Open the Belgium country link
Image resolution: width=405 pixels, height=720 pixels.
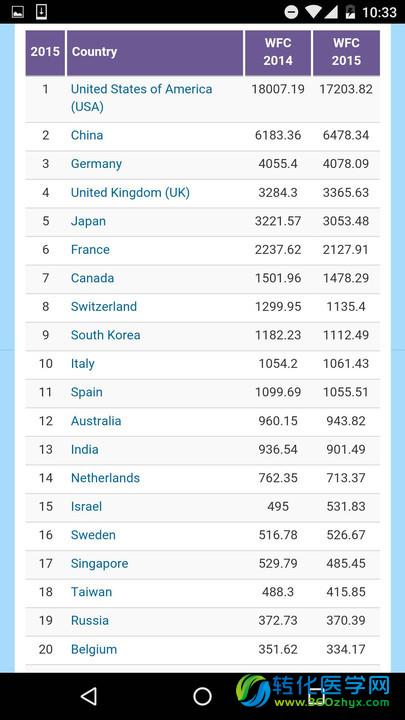coord(94,649)
